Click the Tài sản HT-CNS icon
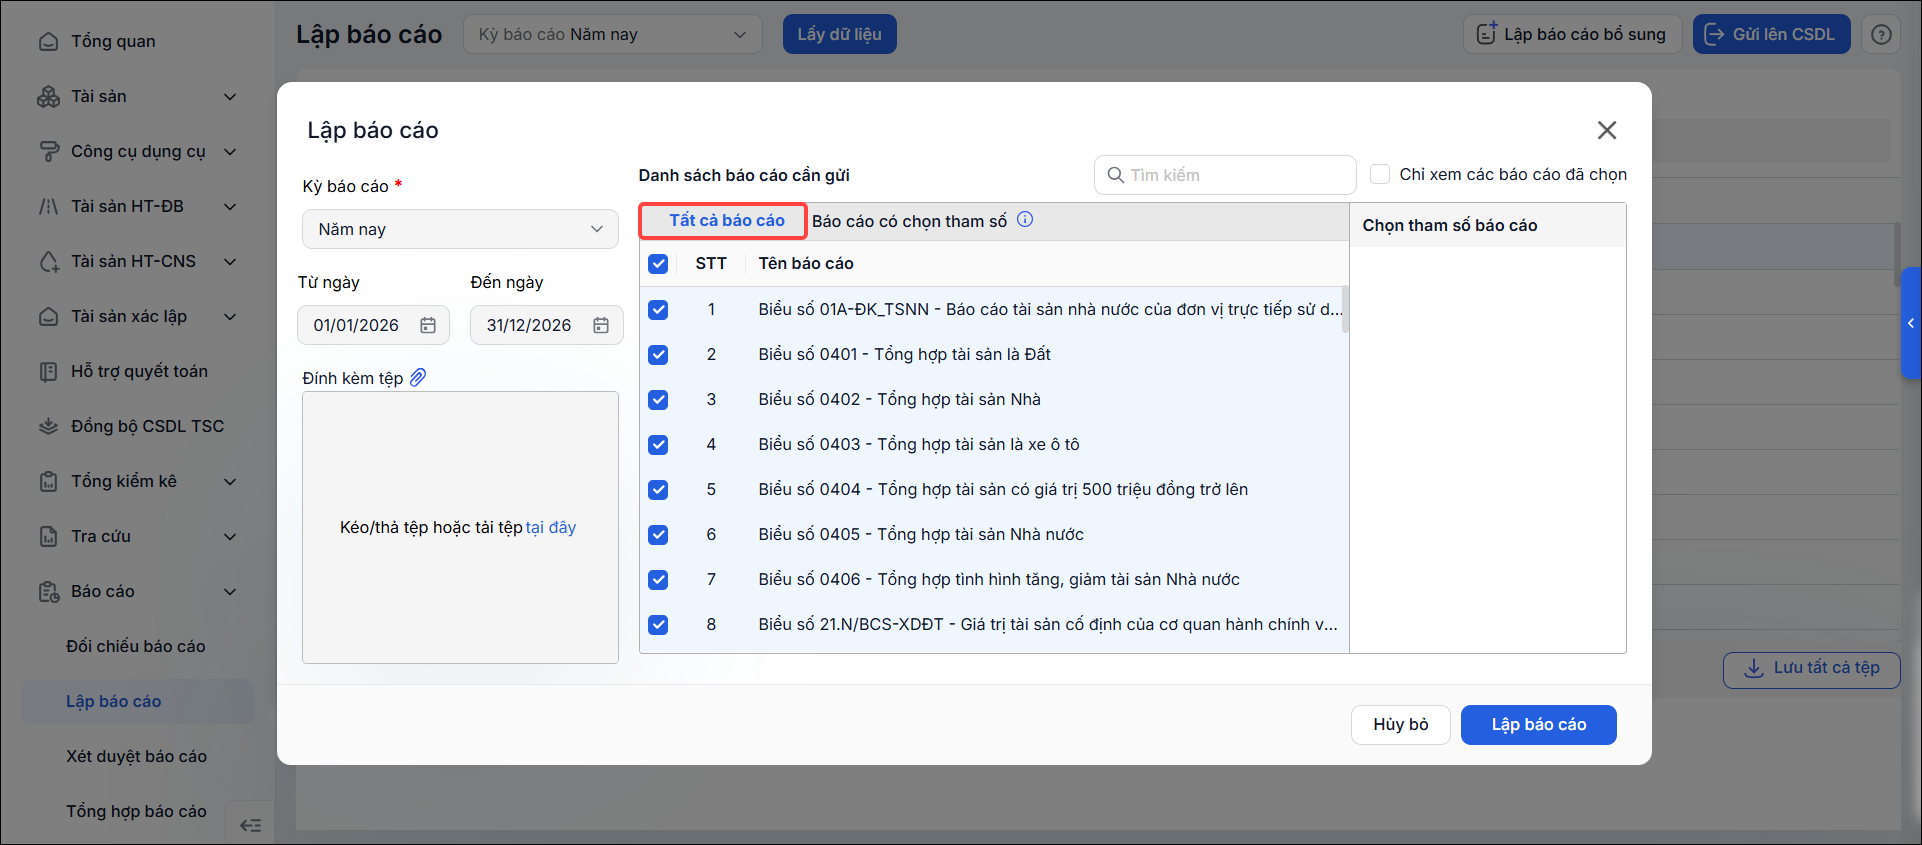The height and width of the screenshot is (845, 1922). [x=48, y=262]
